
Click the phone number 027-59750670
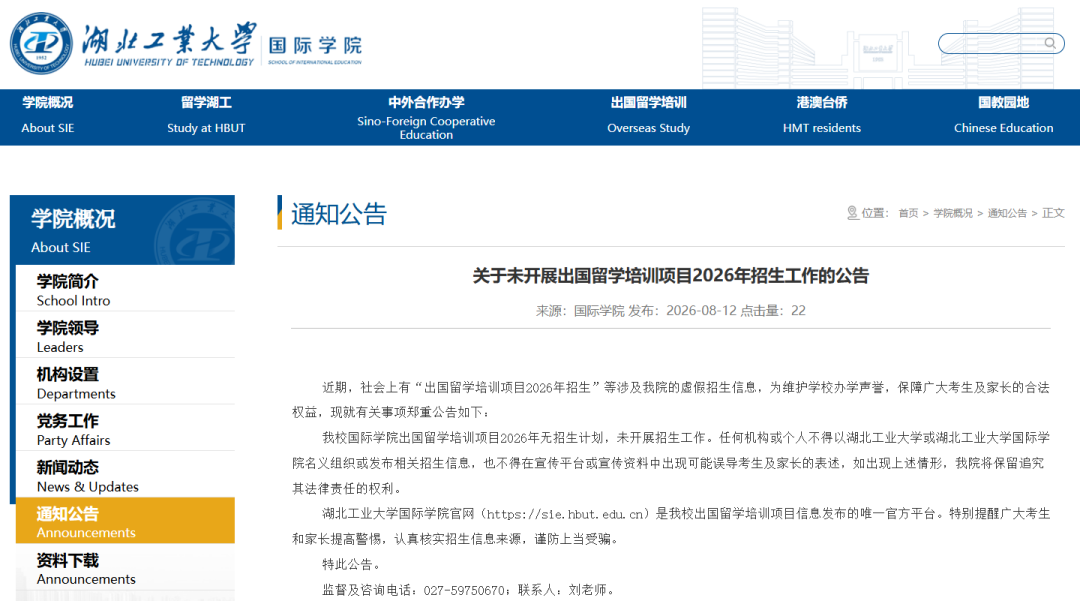coord(464,590)
